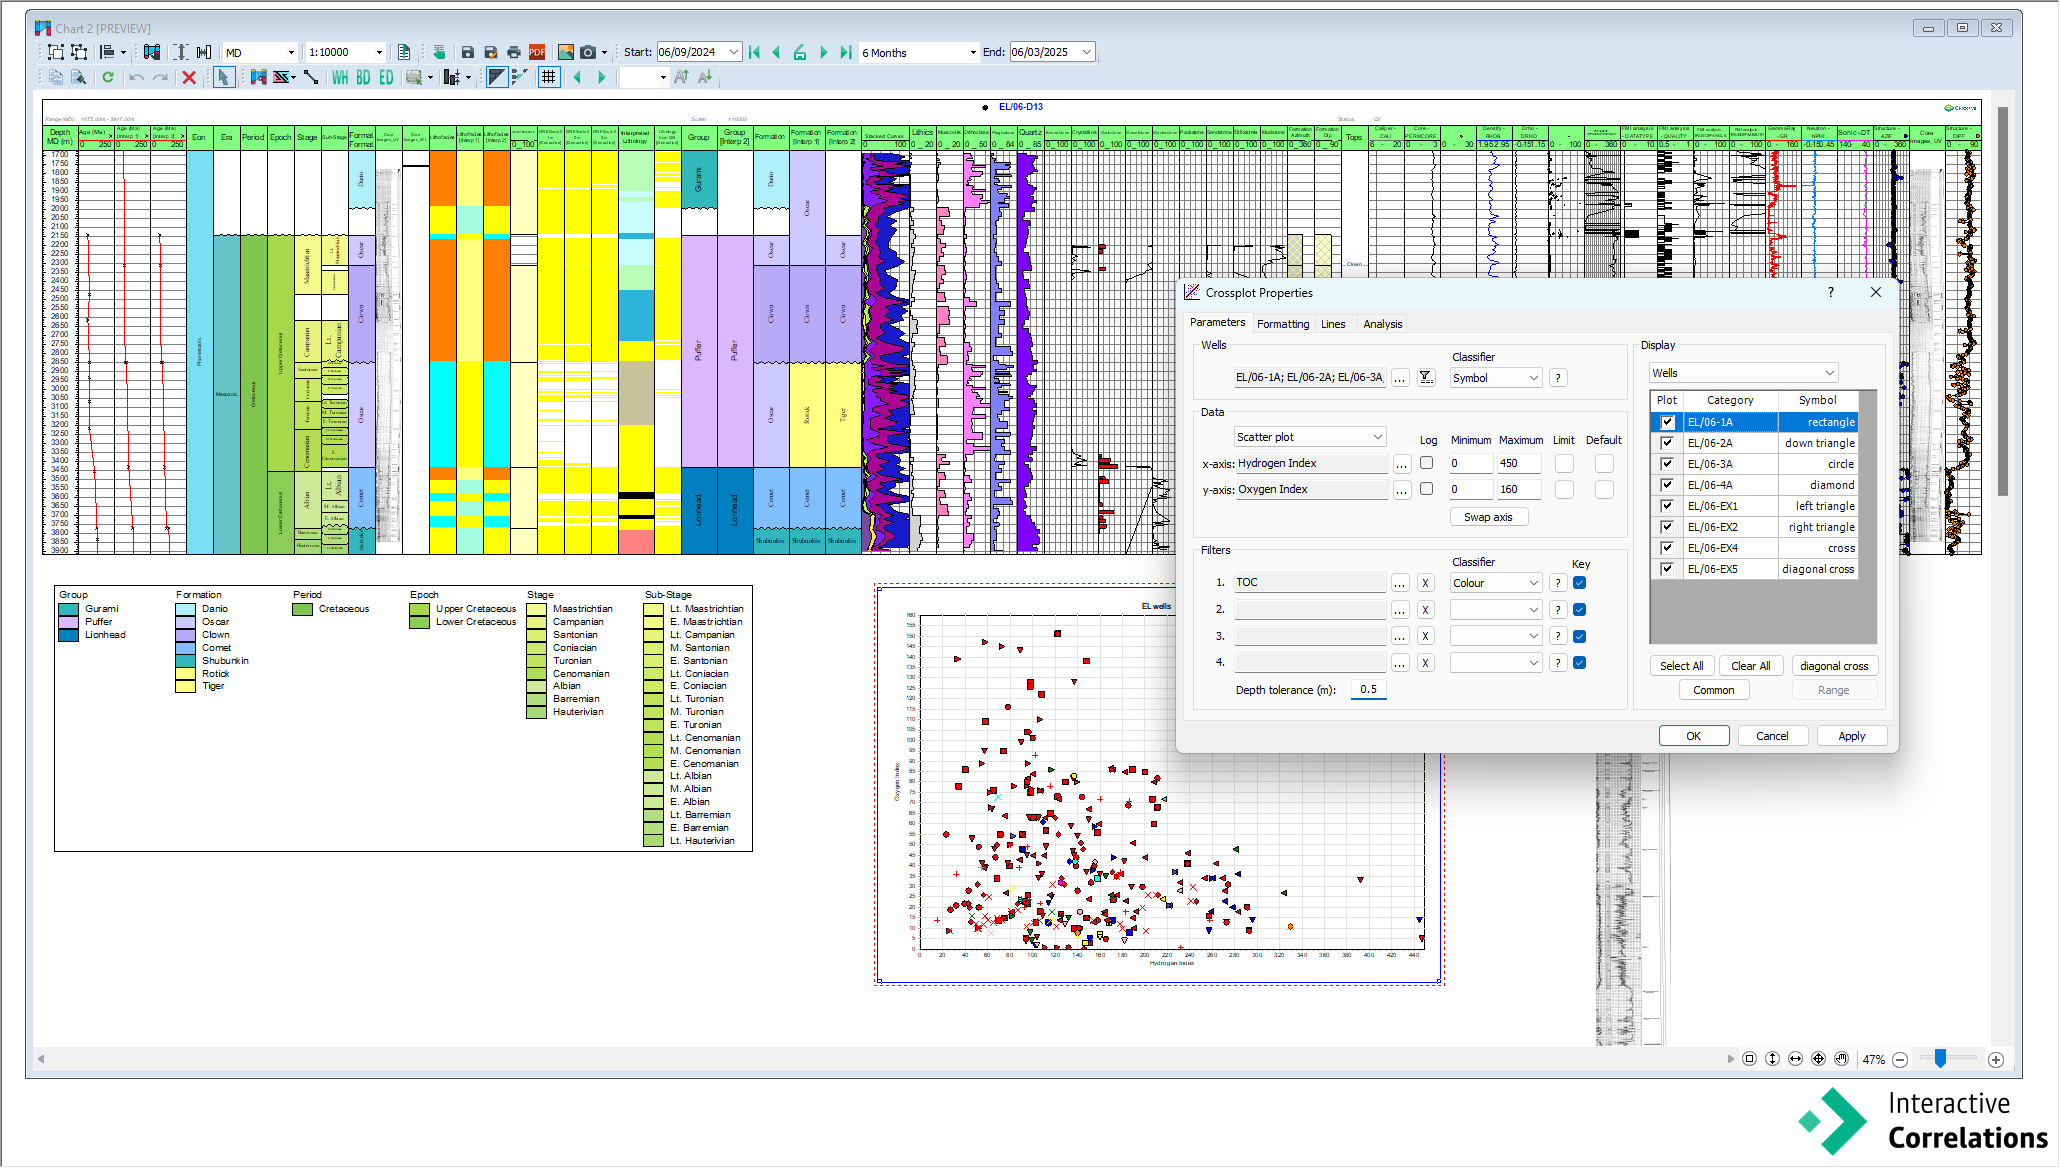Click the Select All button
Image resolution: width=2060 pixels, height=1168 pixels.
(x=1681, y=666)
